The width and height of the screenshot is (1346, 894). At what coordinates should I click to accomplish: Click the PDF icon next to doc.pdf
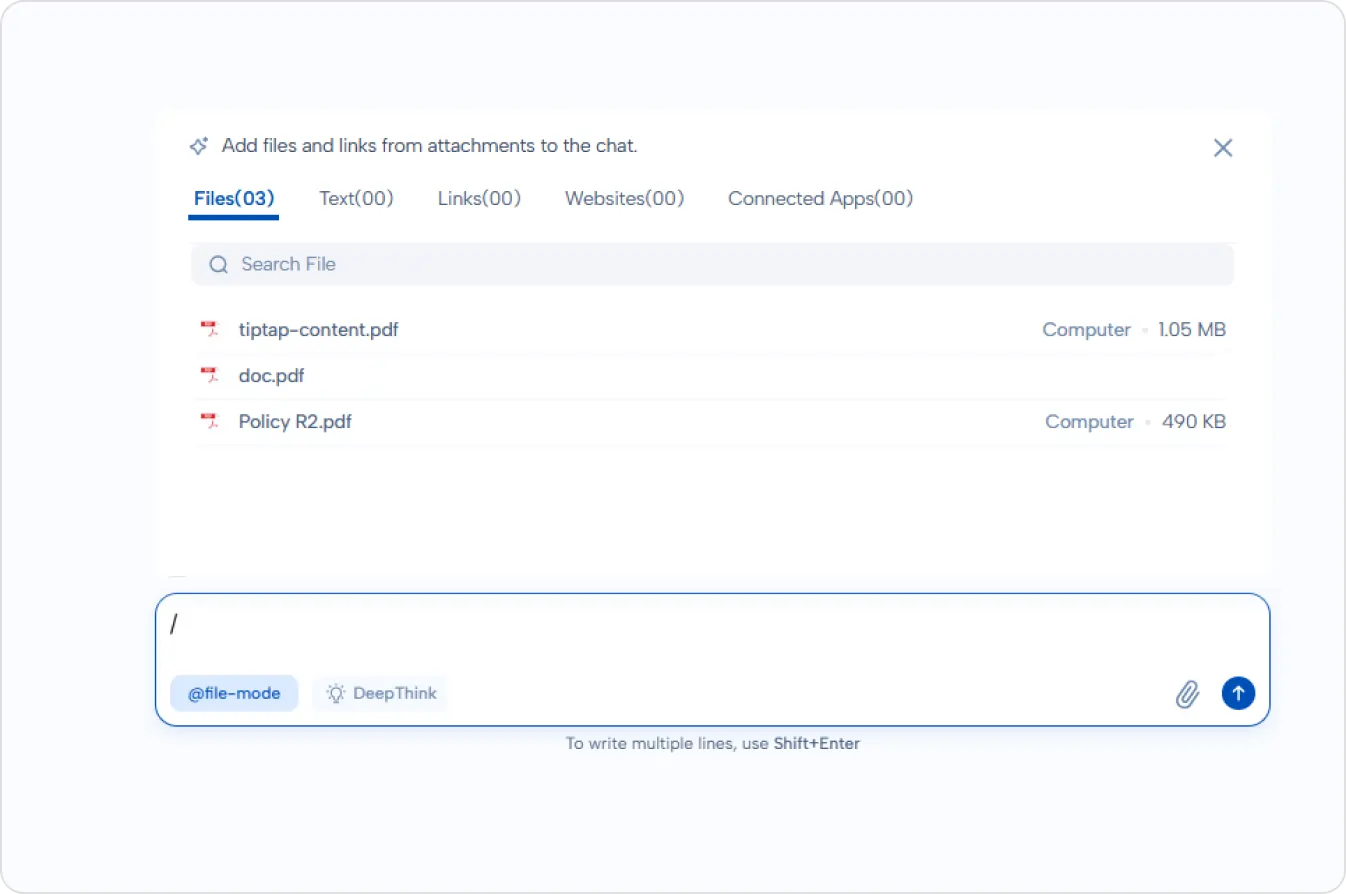(210, 375)
